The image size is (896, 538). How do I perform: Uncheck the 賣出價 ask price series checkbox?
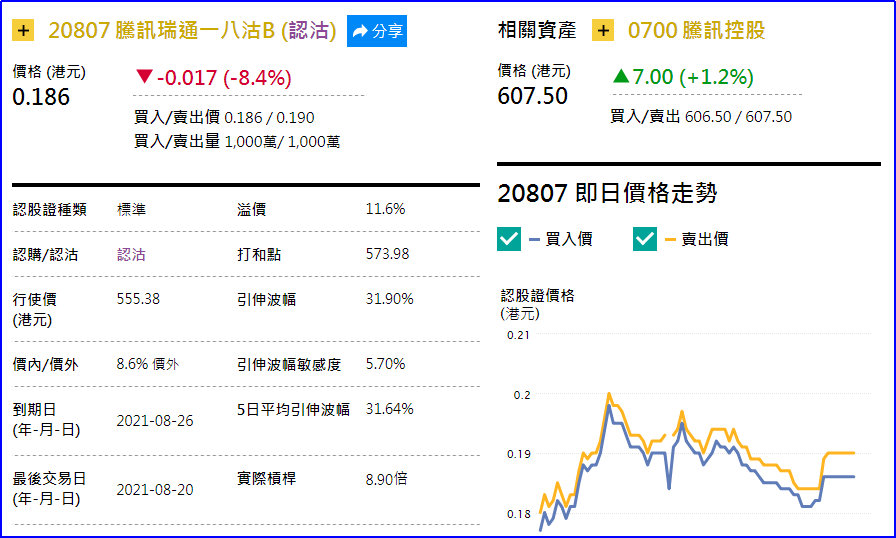[645, 239]
